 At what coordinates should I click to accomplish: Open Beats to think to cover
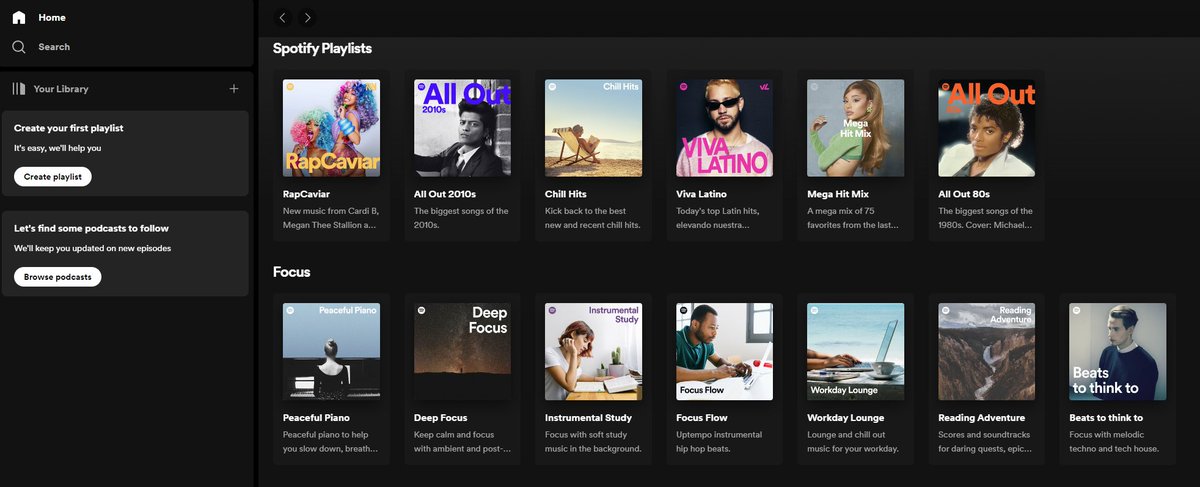1117,352
